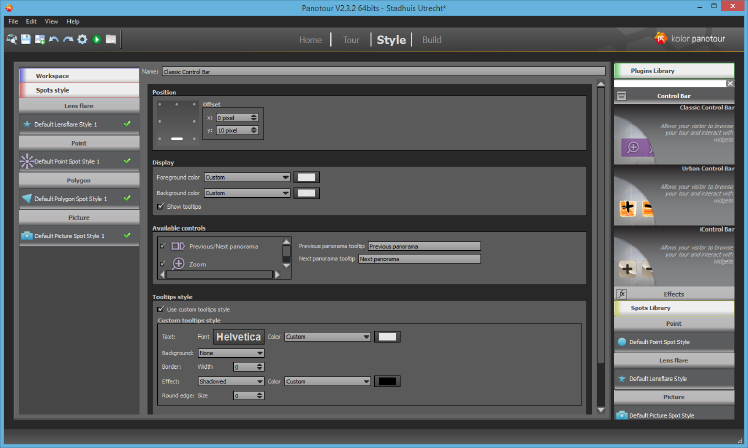The image size is (748, 448).
Task: Click the tour browse icon at toolbar start
Action: pos(11,39)
